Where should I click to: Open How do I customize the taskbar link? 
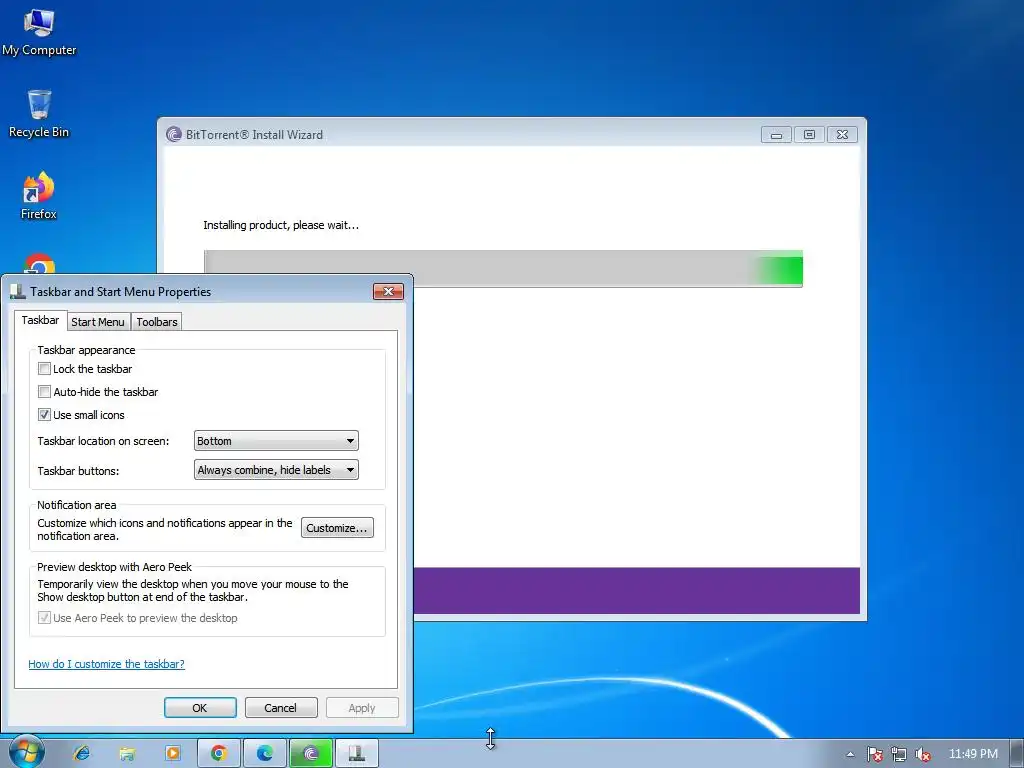(106, 664)
